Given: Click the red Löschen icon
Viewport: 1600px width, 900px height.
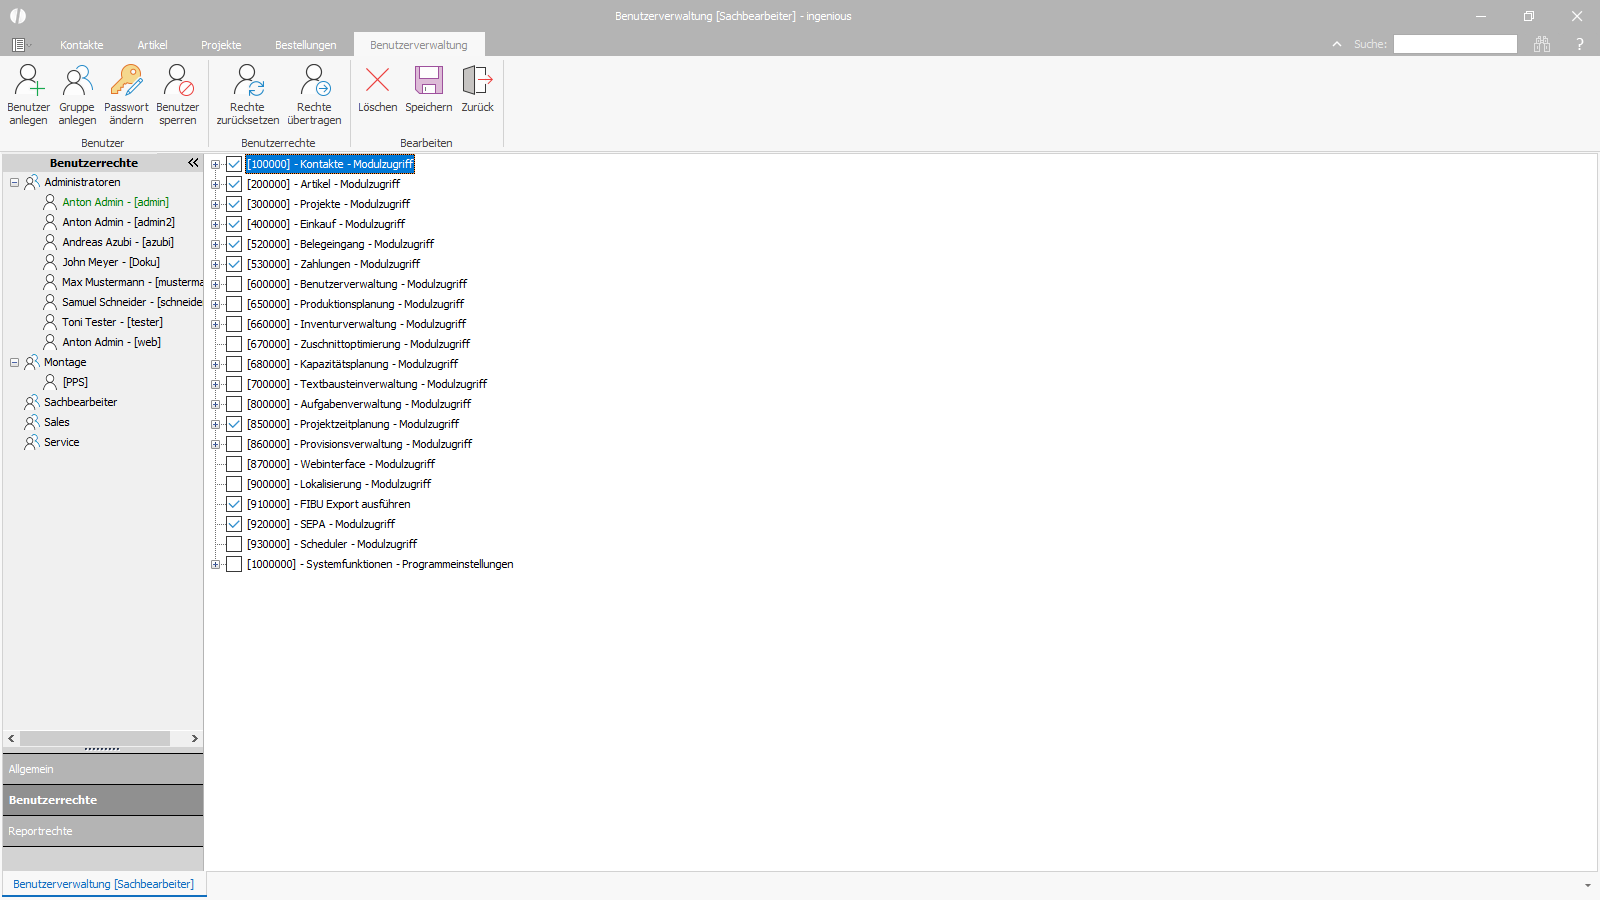Looking at the screenshot, I should coord(378,79).
